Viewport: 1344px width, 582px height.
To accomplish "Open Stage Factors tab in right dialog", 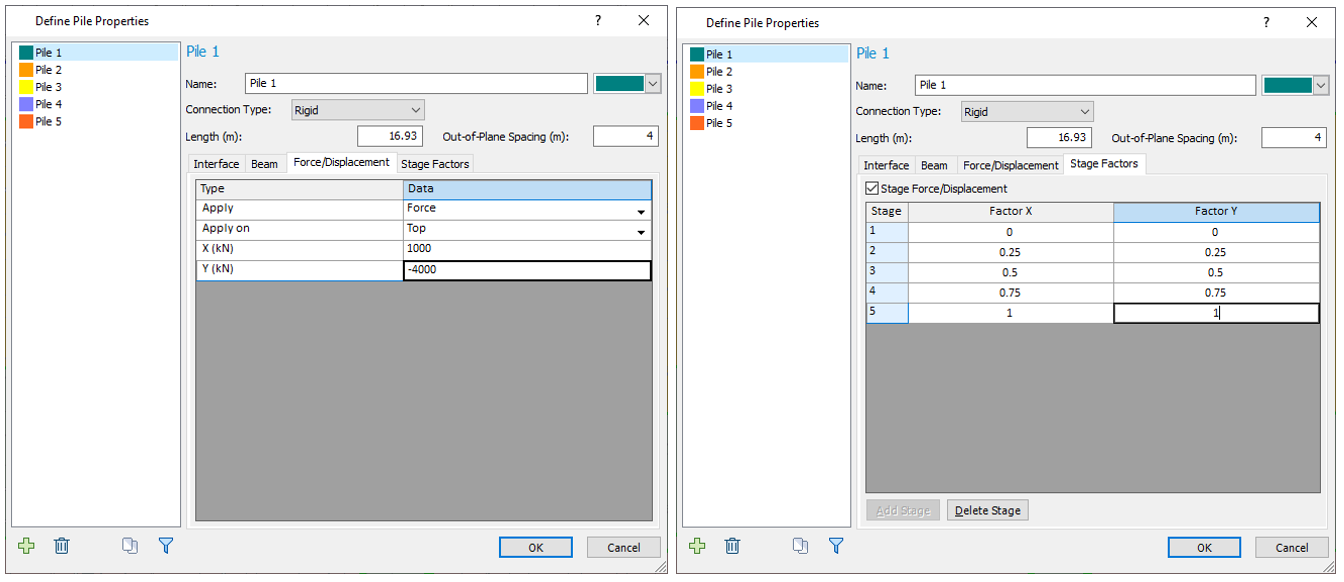I will 1104,164.
